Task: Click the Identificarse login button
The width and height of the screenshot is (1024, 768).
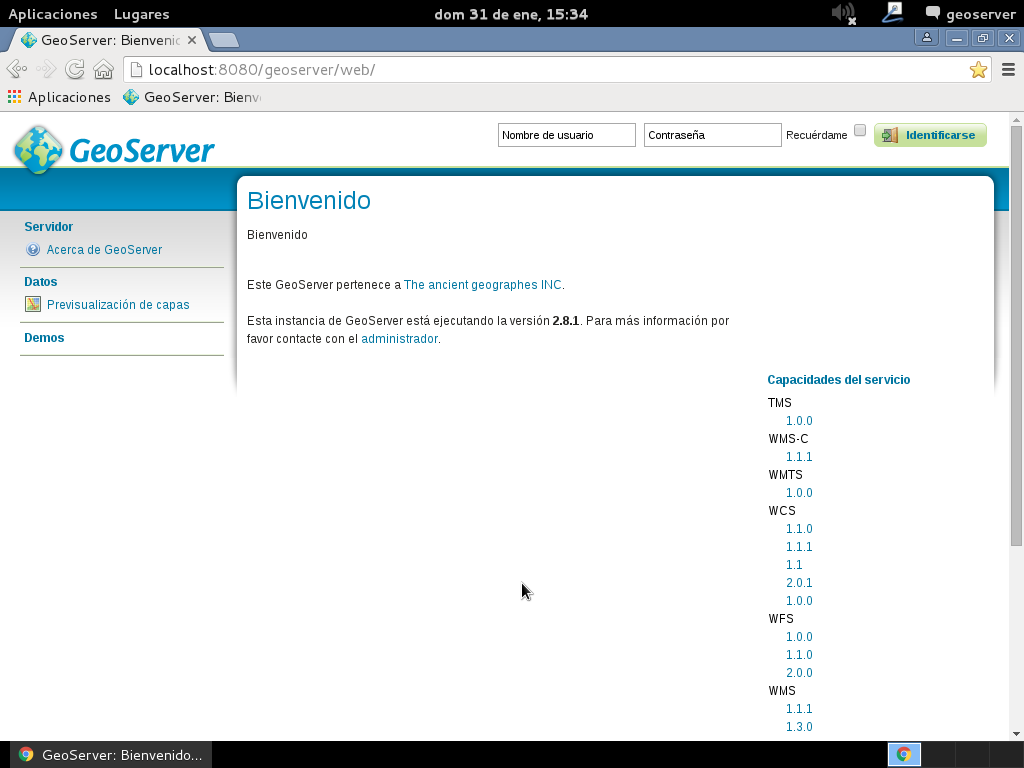Action: coord(930,135)
